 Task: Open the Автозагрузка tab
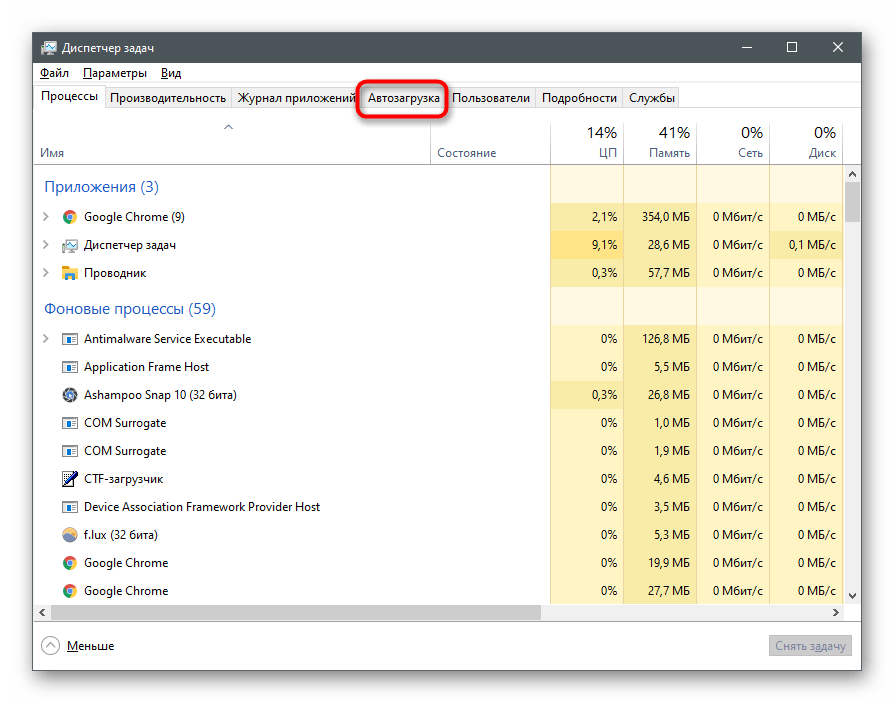click(x=403, y=98)
